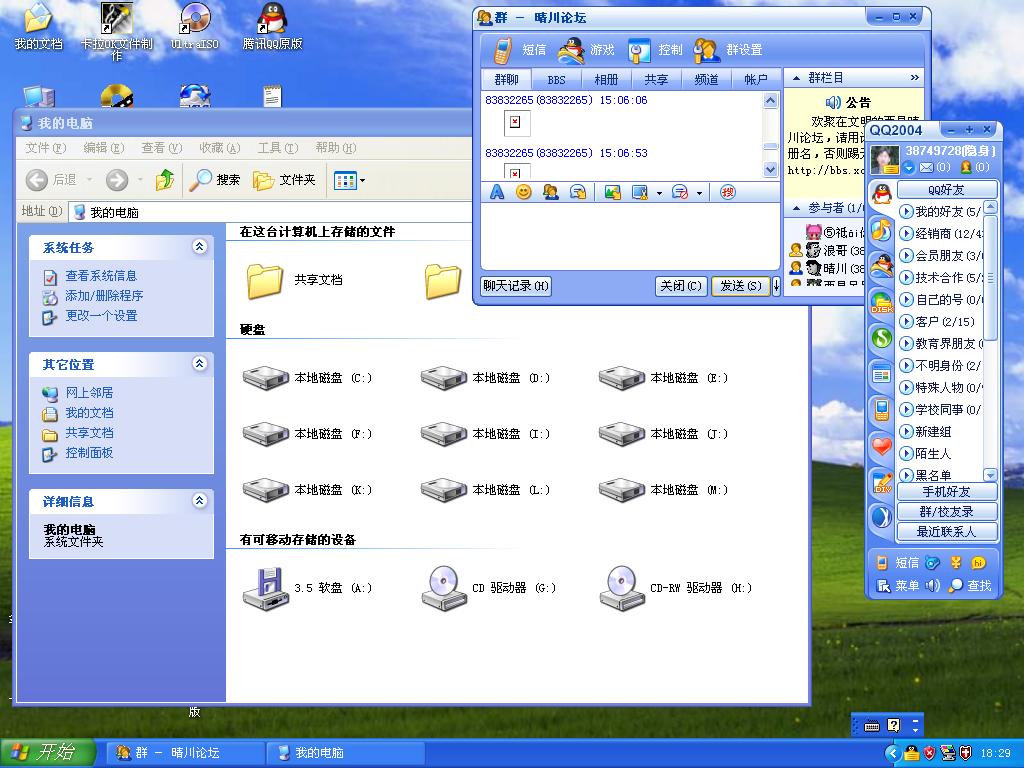
Task: Switch to the 相册 tab
Action: click(606, 80)
